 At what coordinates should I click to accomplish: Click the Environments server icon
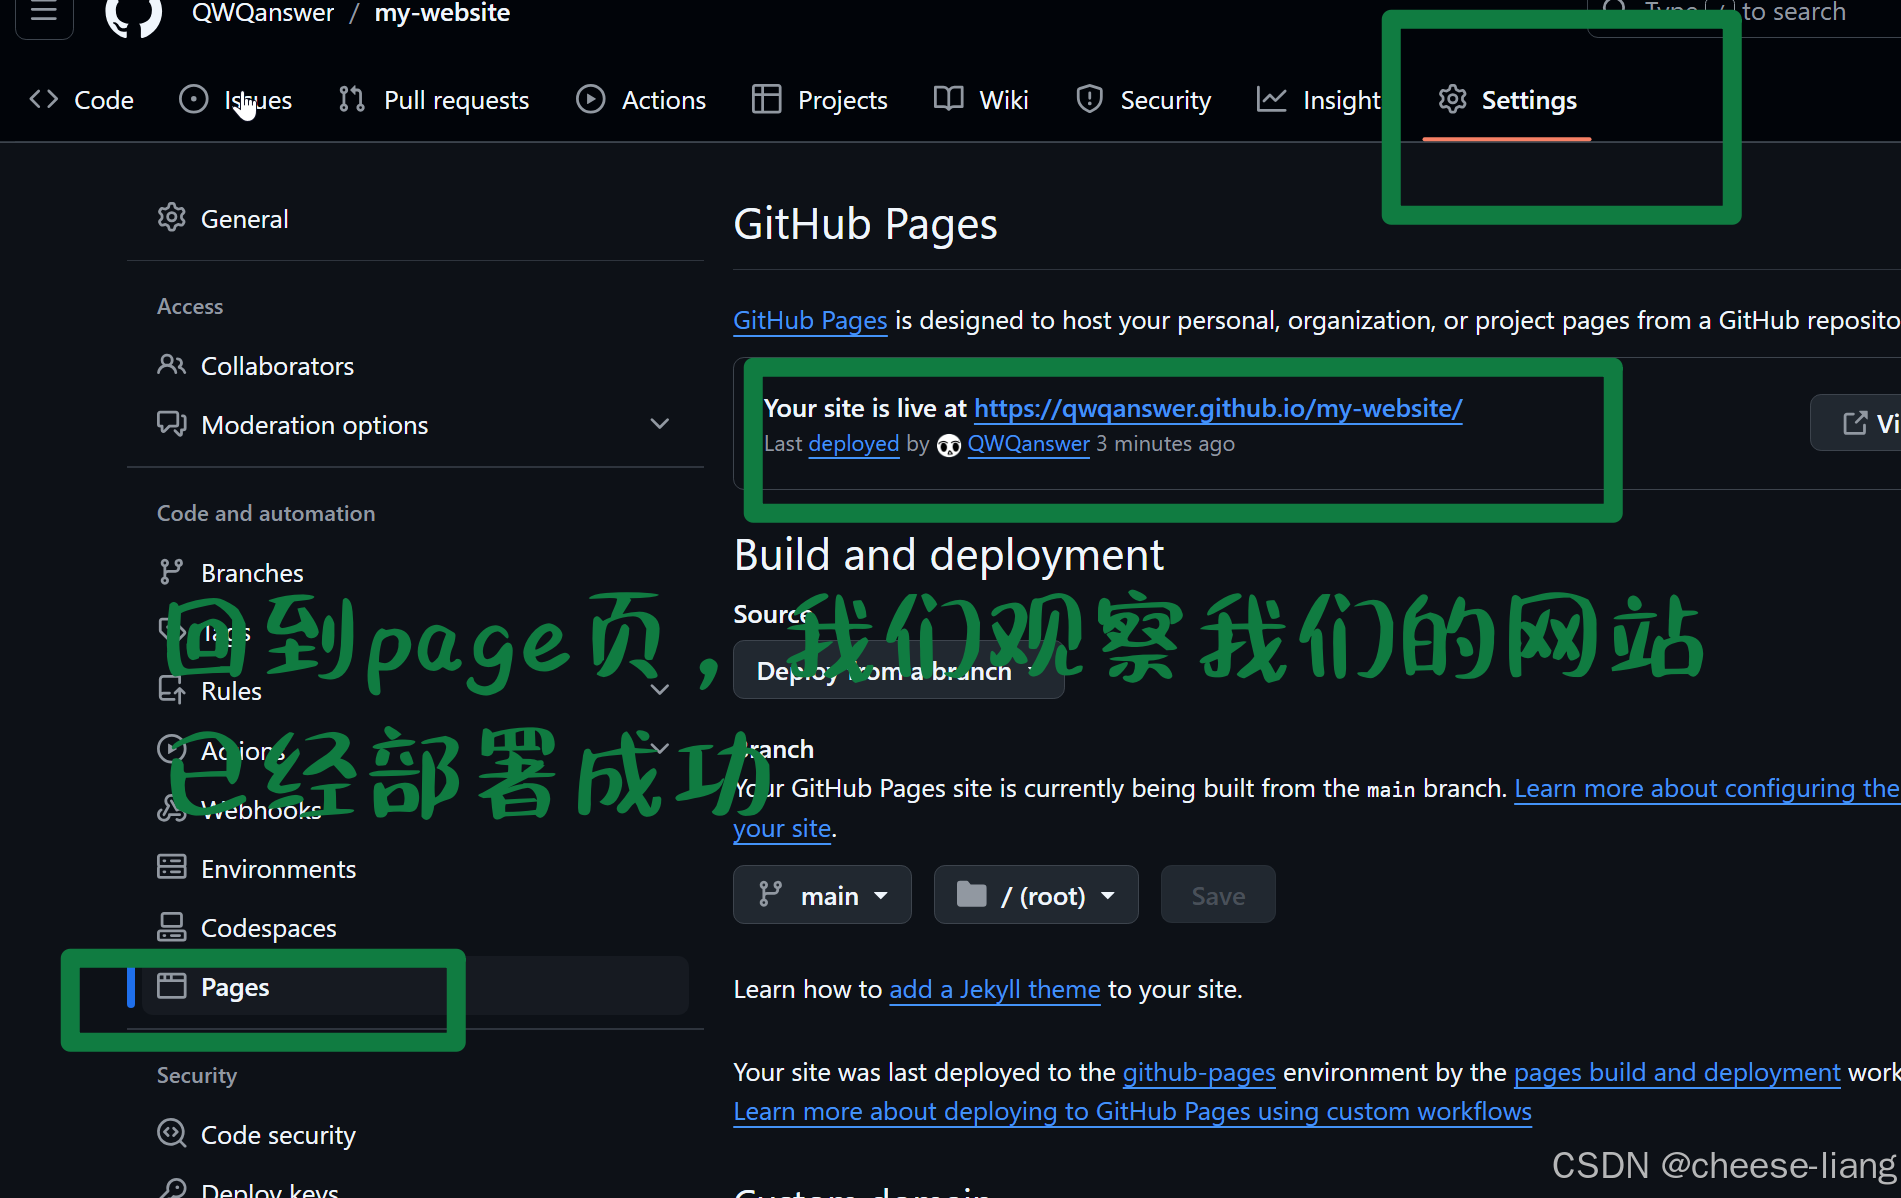(172, 867)
